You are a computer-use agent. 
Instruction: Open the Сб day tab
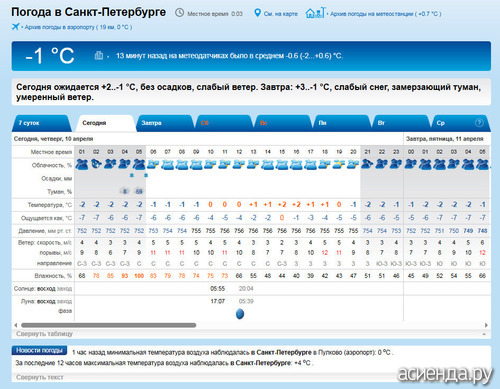223,123
